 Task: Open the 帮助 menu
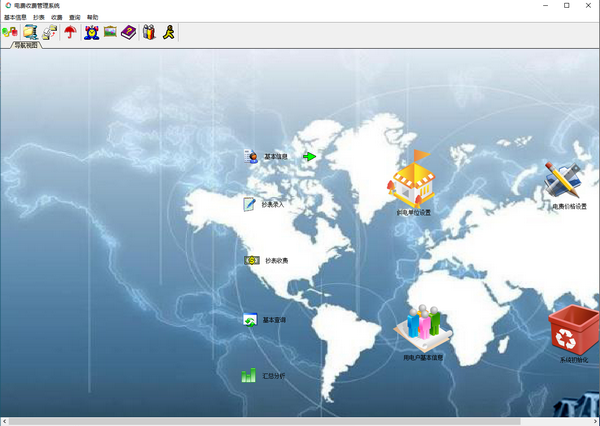pyautogui.click(x=93, y=17)
